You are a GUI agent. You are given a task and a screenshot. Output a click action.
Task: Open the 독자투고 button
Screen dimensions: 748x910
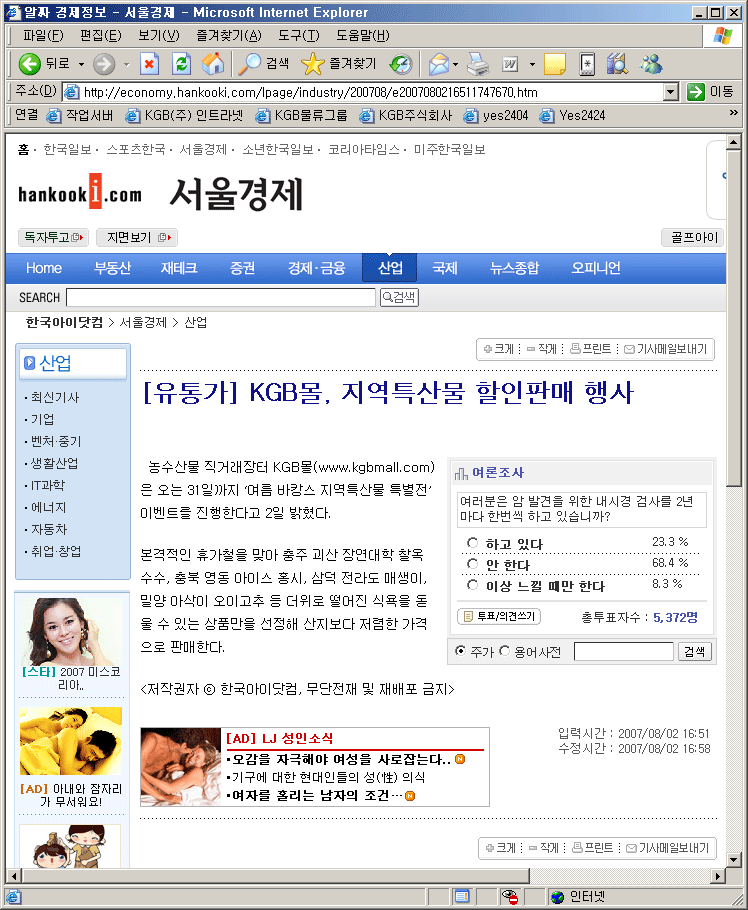click(53, 237)
